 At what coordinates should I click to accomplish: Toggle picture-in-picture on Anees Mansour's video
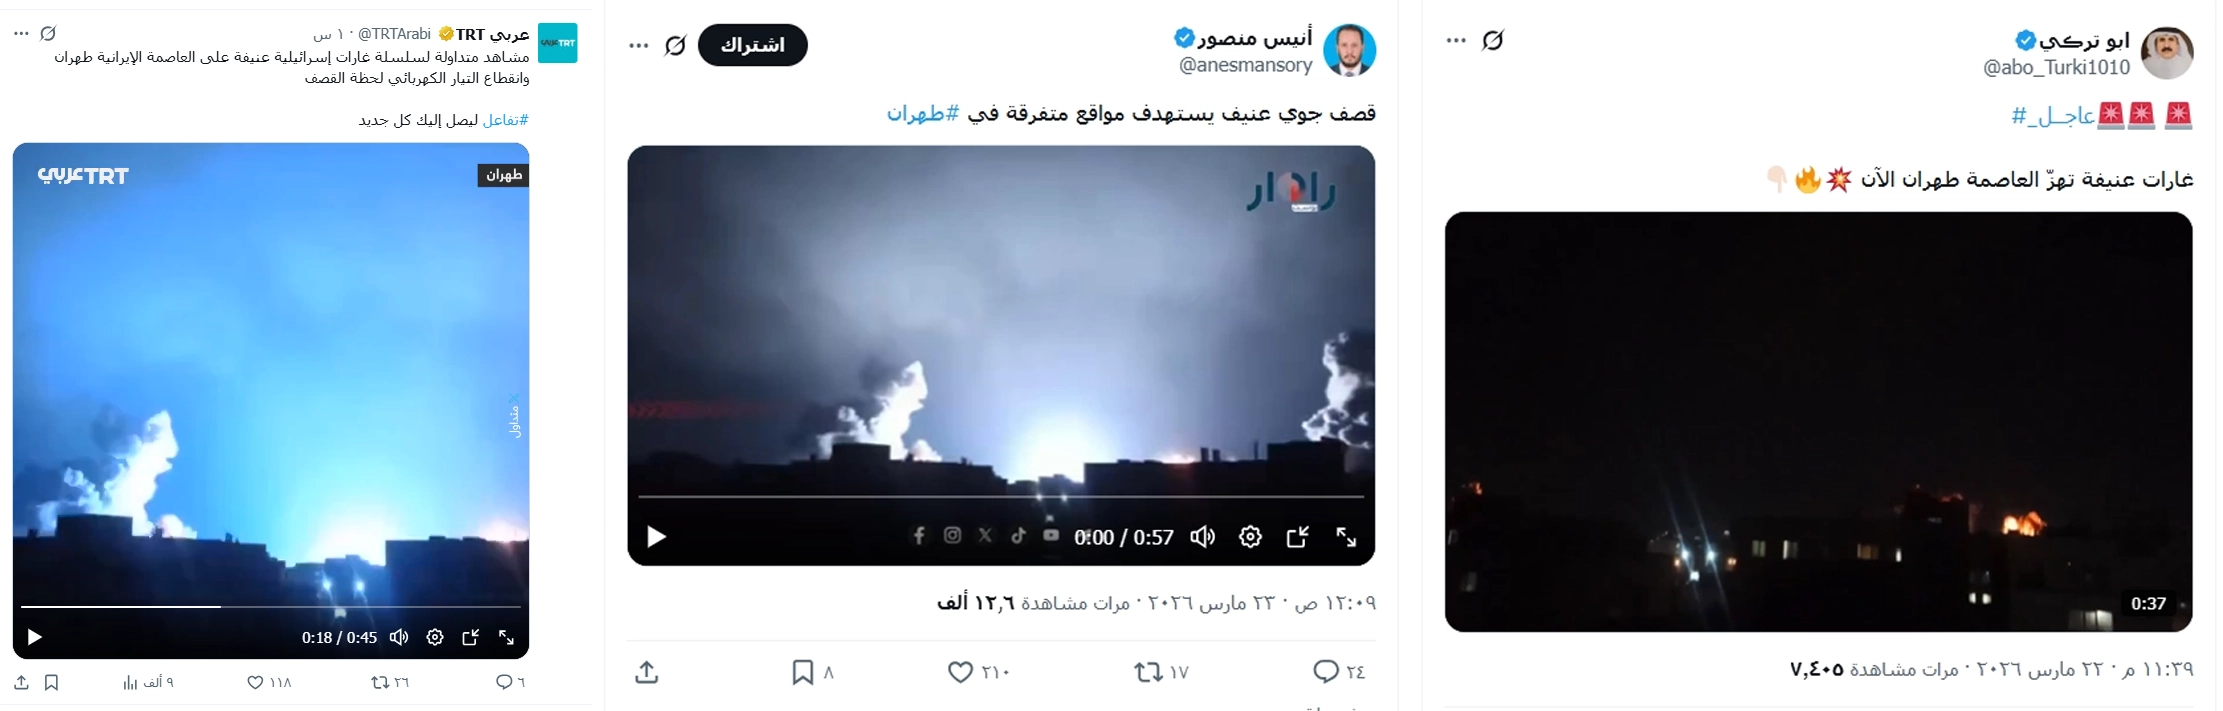[1298, 537]
